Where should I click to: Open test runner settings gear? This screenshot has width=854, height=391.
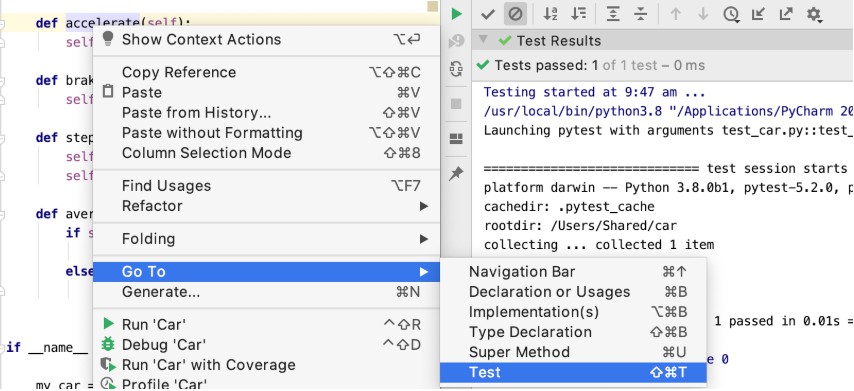(814, 14)
